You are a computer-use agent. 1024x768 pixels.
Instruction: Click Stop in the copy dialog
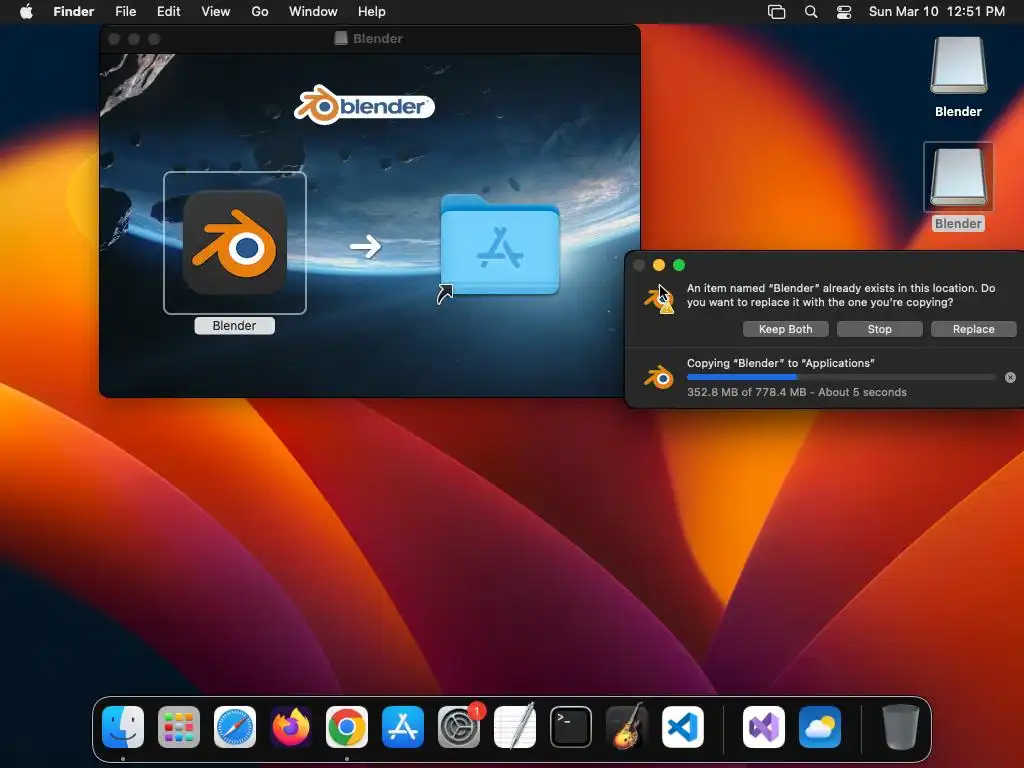[x=880, y=329]
